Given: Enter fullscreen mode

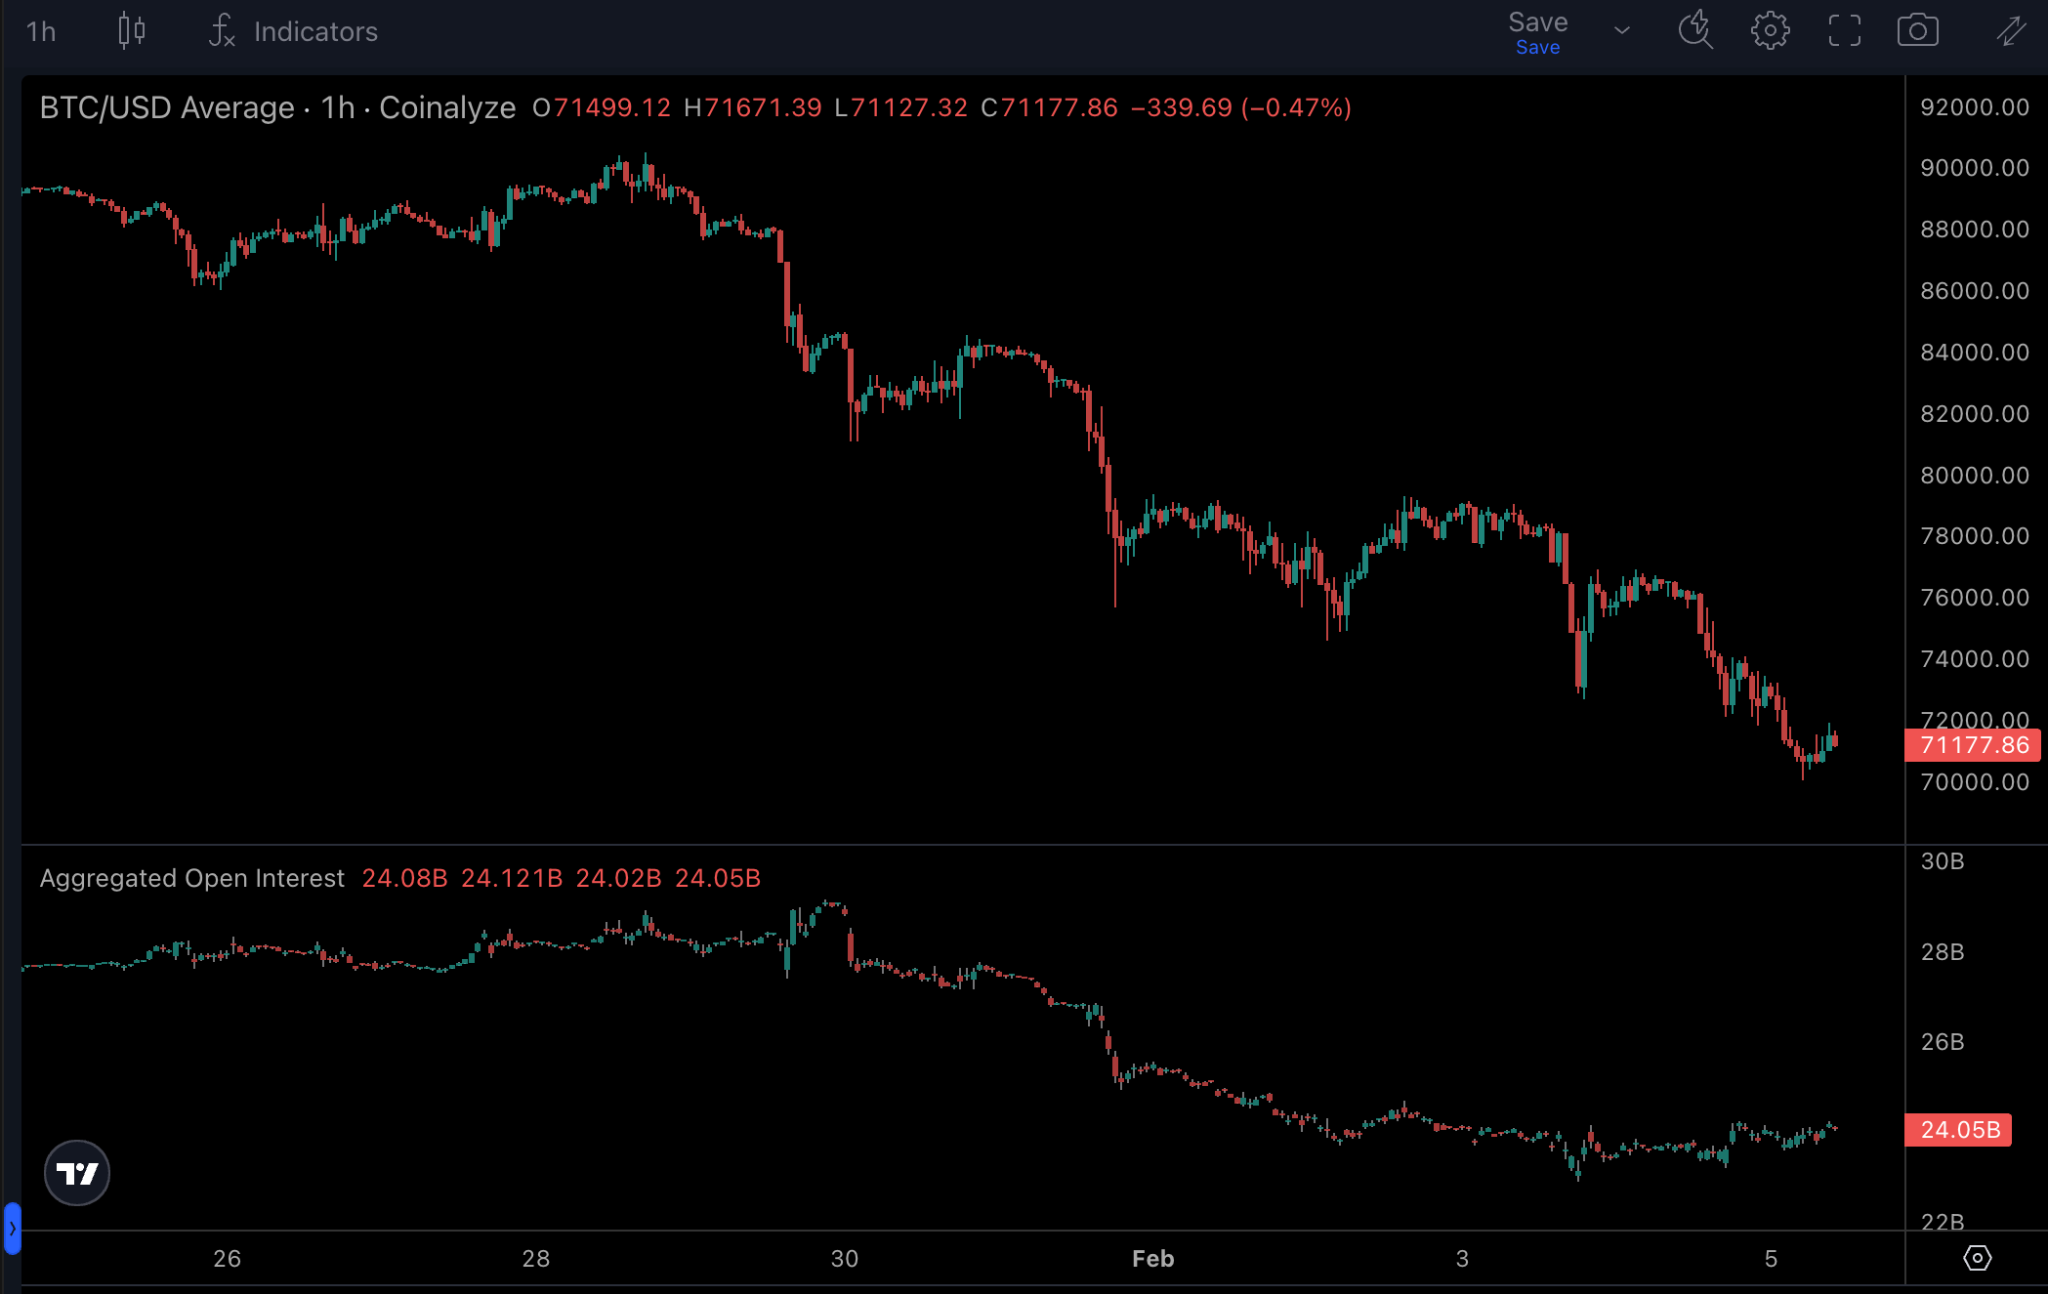Looking at the screenshot, I should coord(1844,30).
